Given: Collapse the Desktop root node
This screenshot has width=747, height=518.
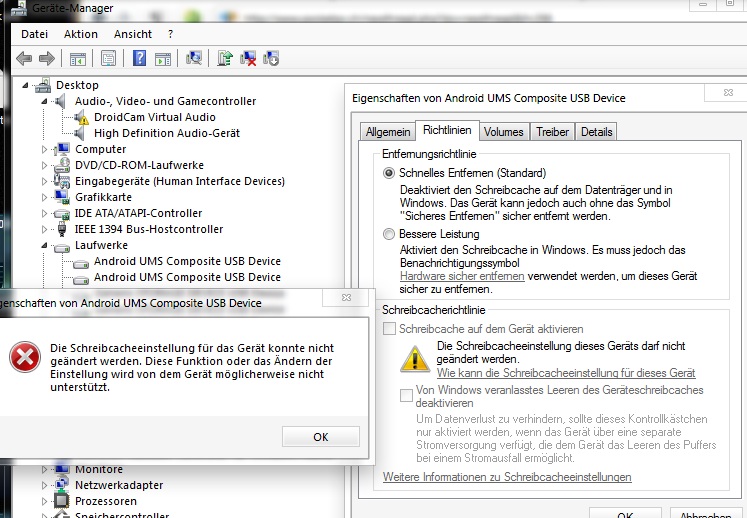Looking at the screenshot, I should (25, 86).
